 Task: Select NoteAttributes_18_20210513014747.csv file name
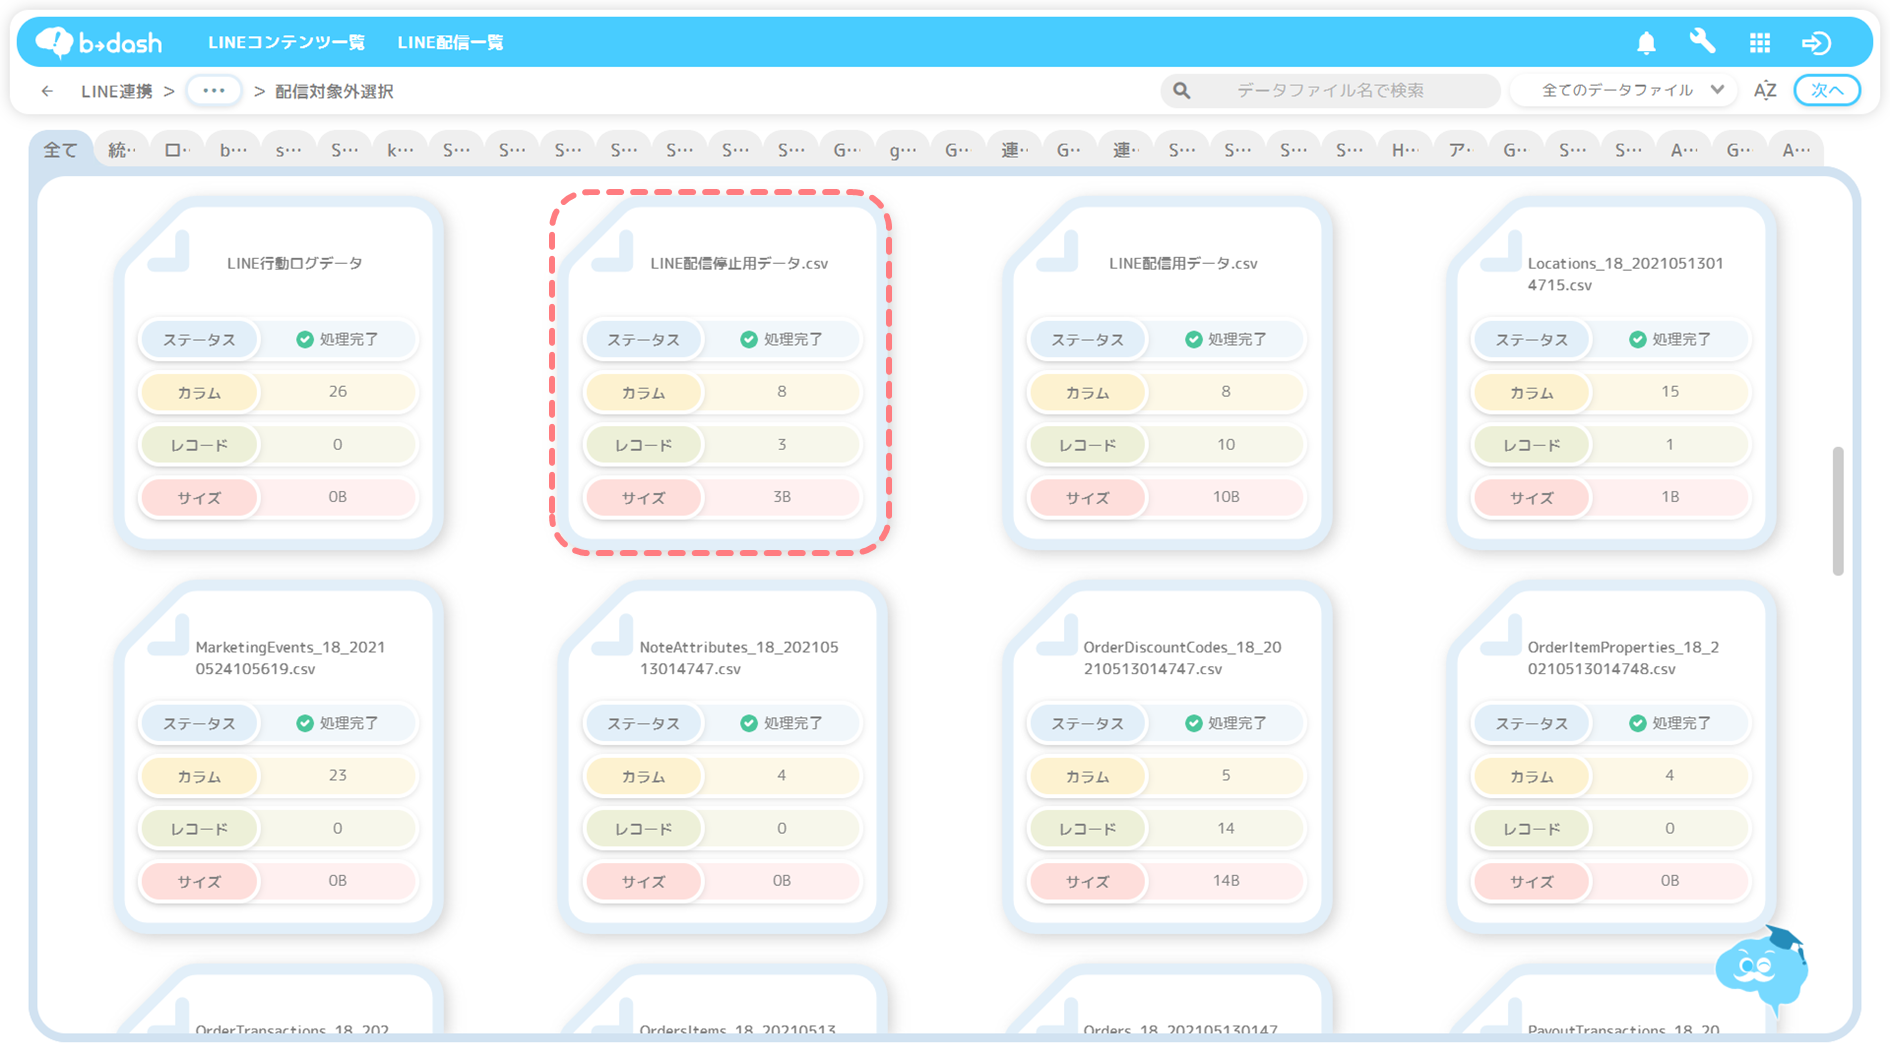[x=739, y=658]
